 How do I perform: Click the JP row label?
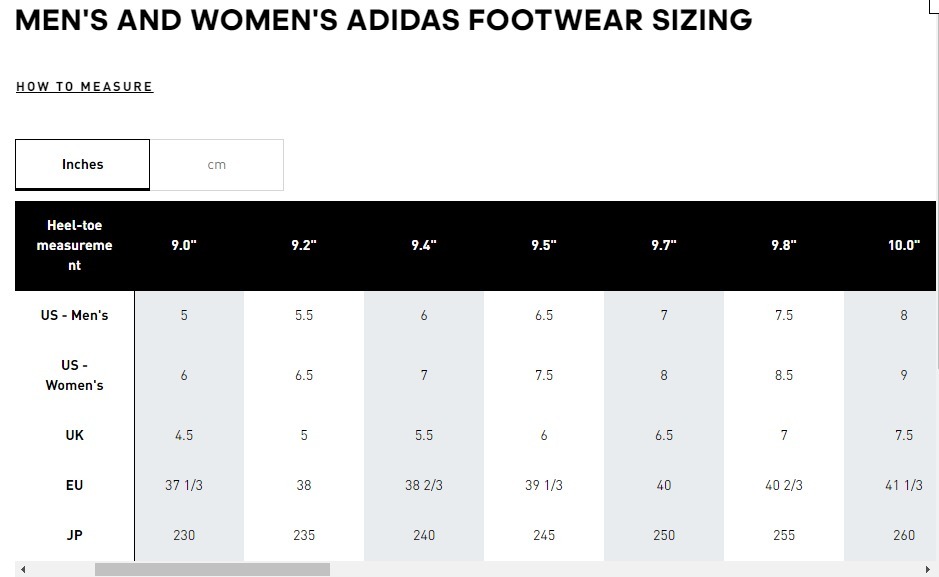[74, 535]
